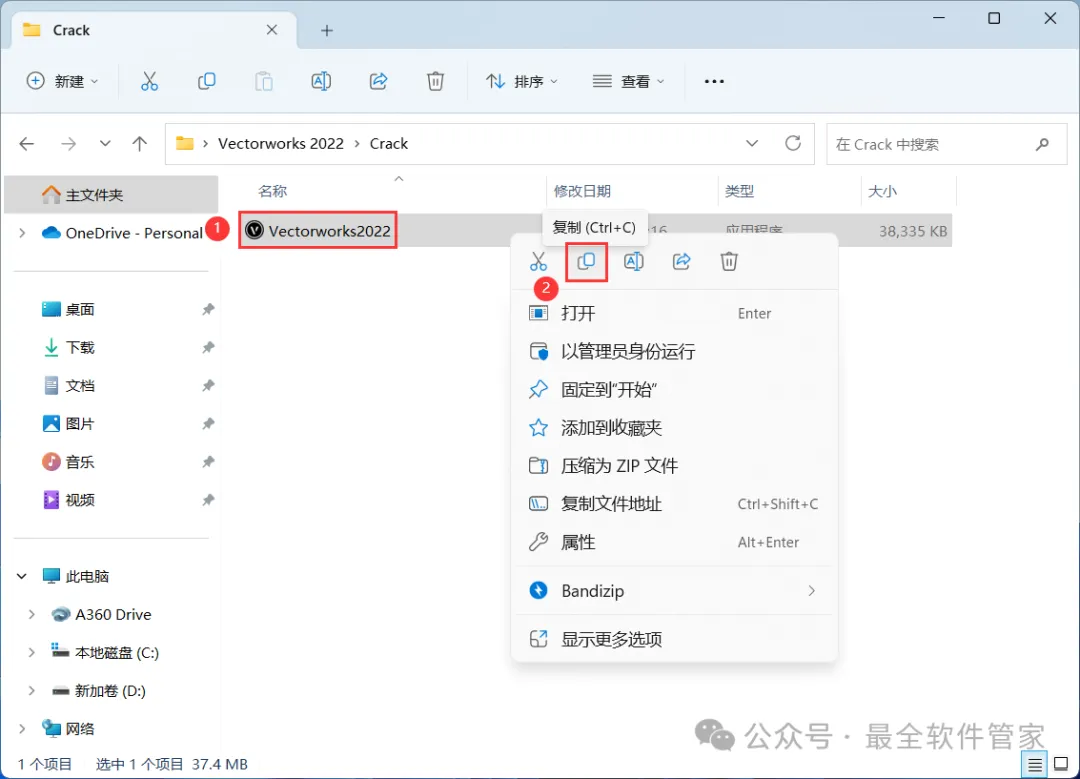Click the Share icon in the top toolbar
This screenshot has height=779, width=1080.
click(x=378, y=81)
